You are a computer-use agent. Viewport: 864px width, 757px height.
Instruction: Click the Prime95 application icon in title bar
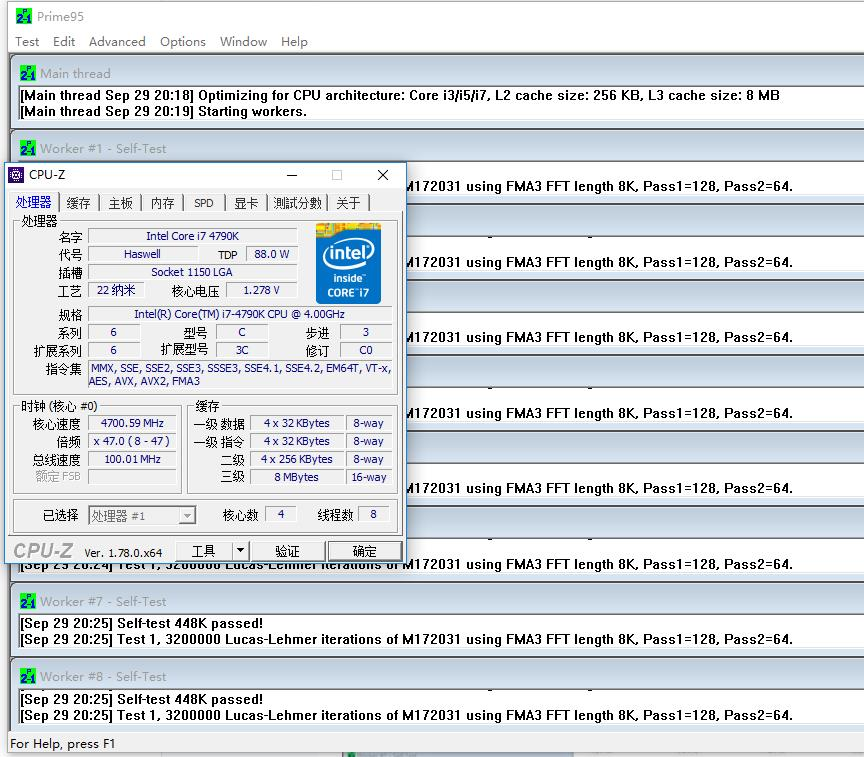(22, 16)
